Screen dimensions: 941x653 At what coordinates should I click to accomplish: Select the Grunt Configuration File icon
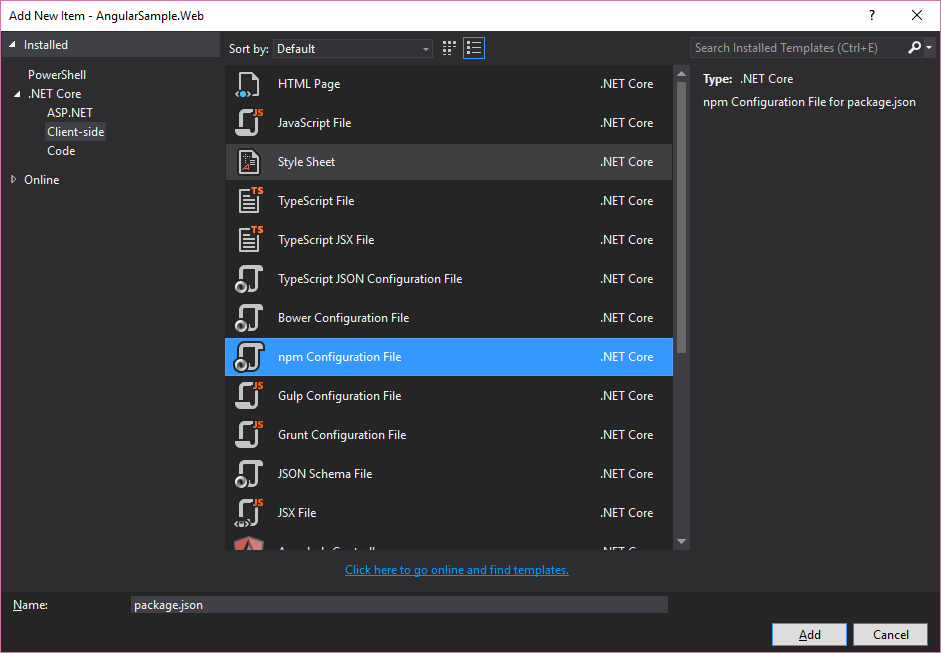tap(250, 434)
